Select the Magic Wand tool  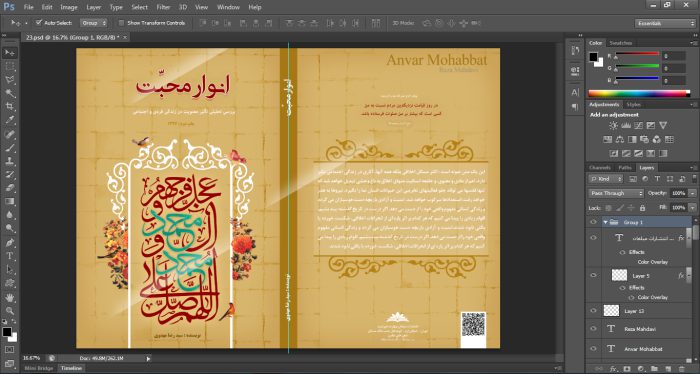(9, 93)
